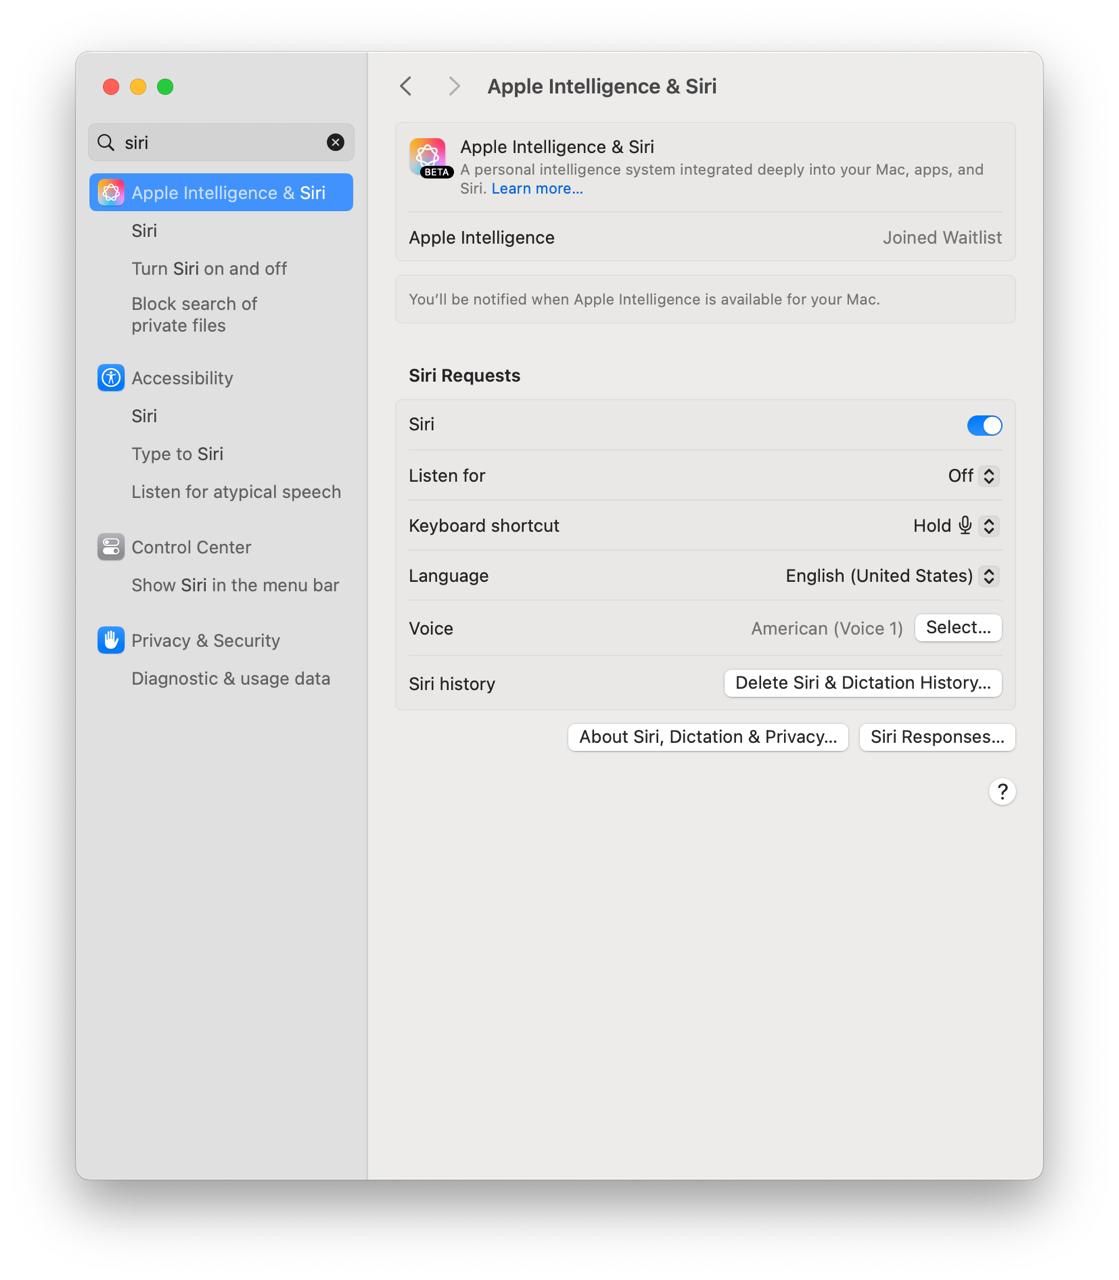Zoom the window with the green button
The width and height of the screenshot is (1119, 1280).
point(165,87)
